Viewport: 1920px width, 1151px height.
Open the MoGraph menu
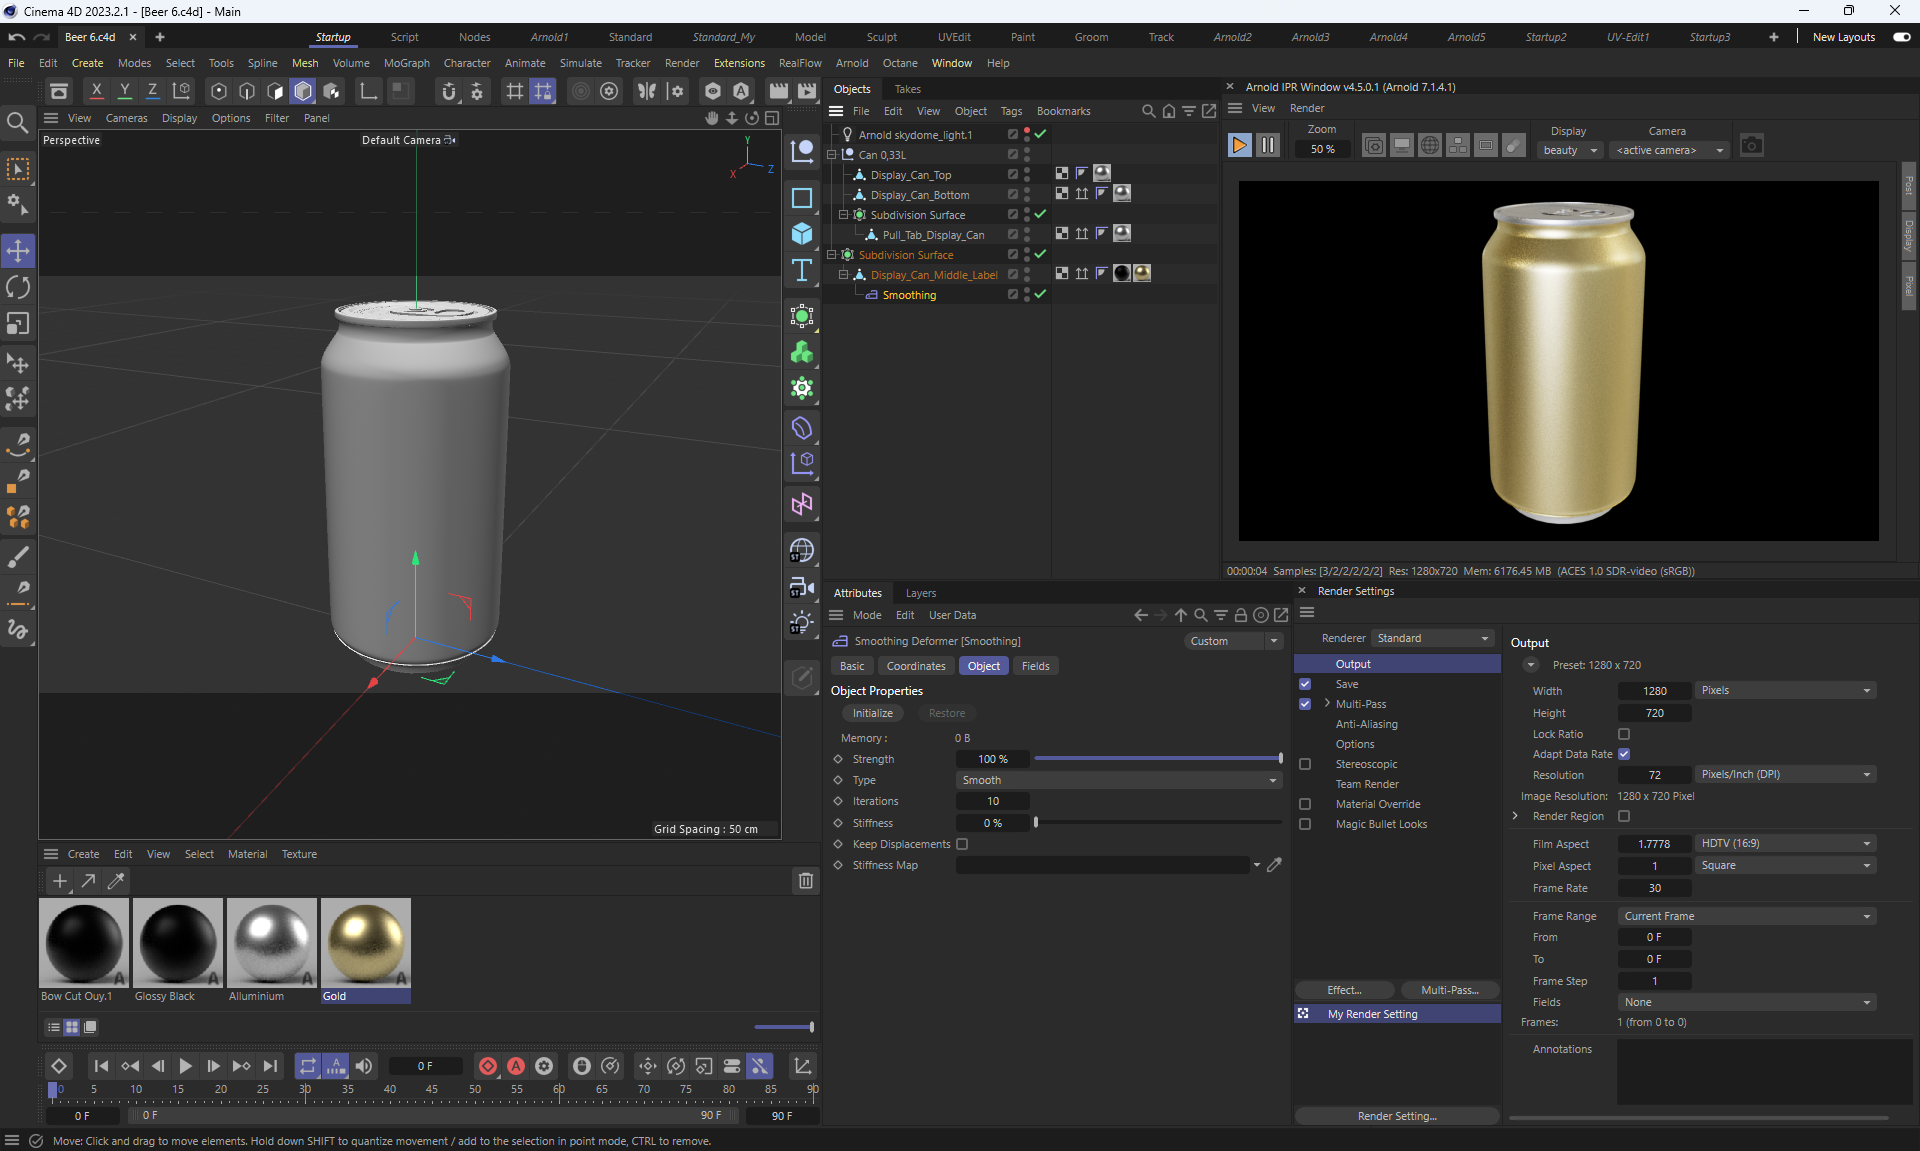406,63
